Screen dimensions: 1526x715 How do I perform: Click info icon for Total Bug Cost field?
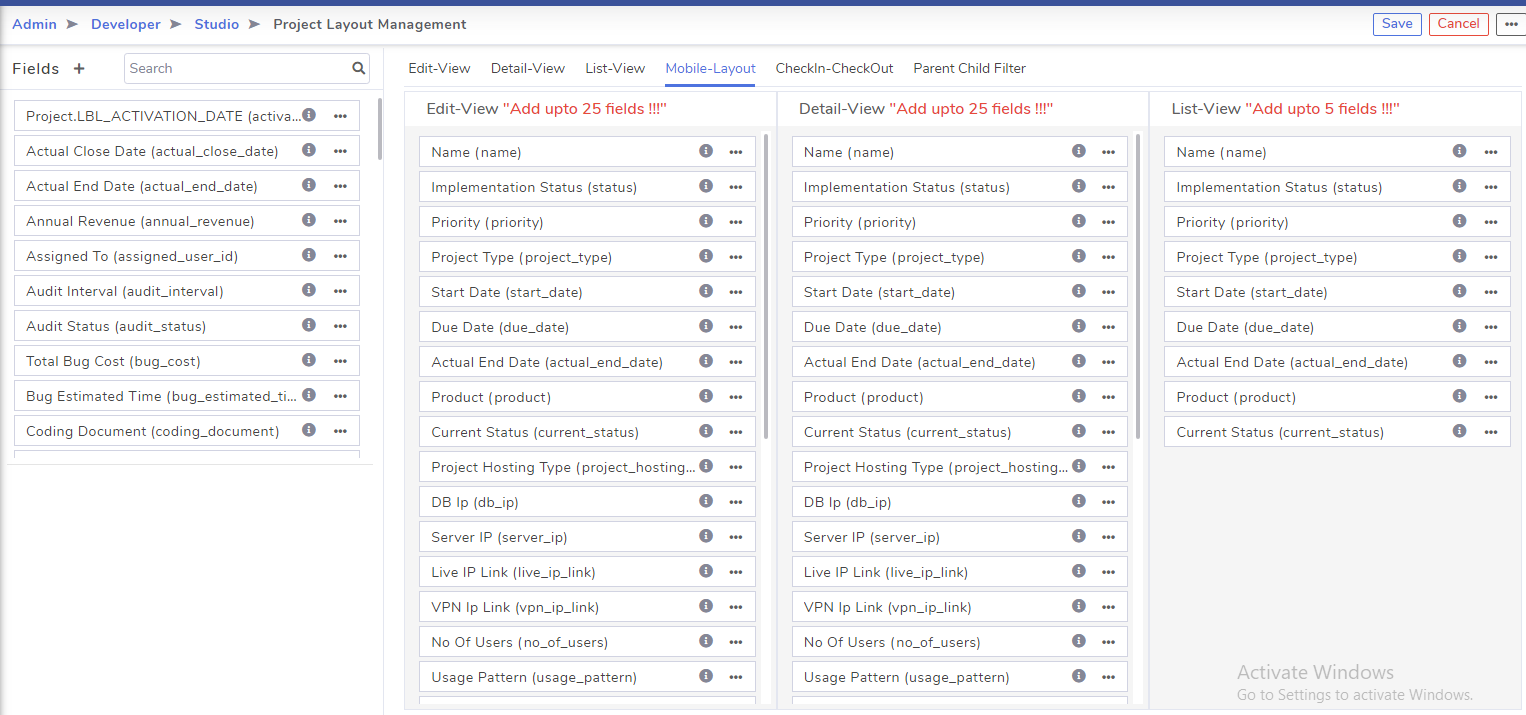[x=309, y=360]
